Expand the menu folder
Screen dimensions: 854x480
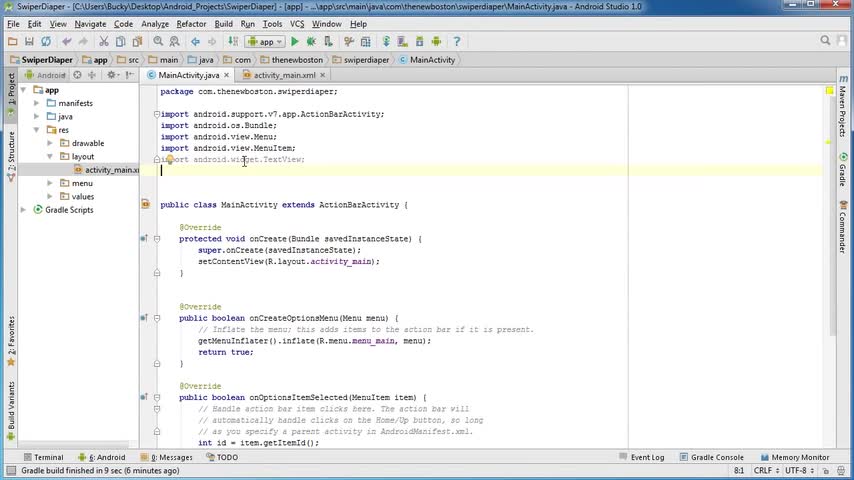point(50,183)
